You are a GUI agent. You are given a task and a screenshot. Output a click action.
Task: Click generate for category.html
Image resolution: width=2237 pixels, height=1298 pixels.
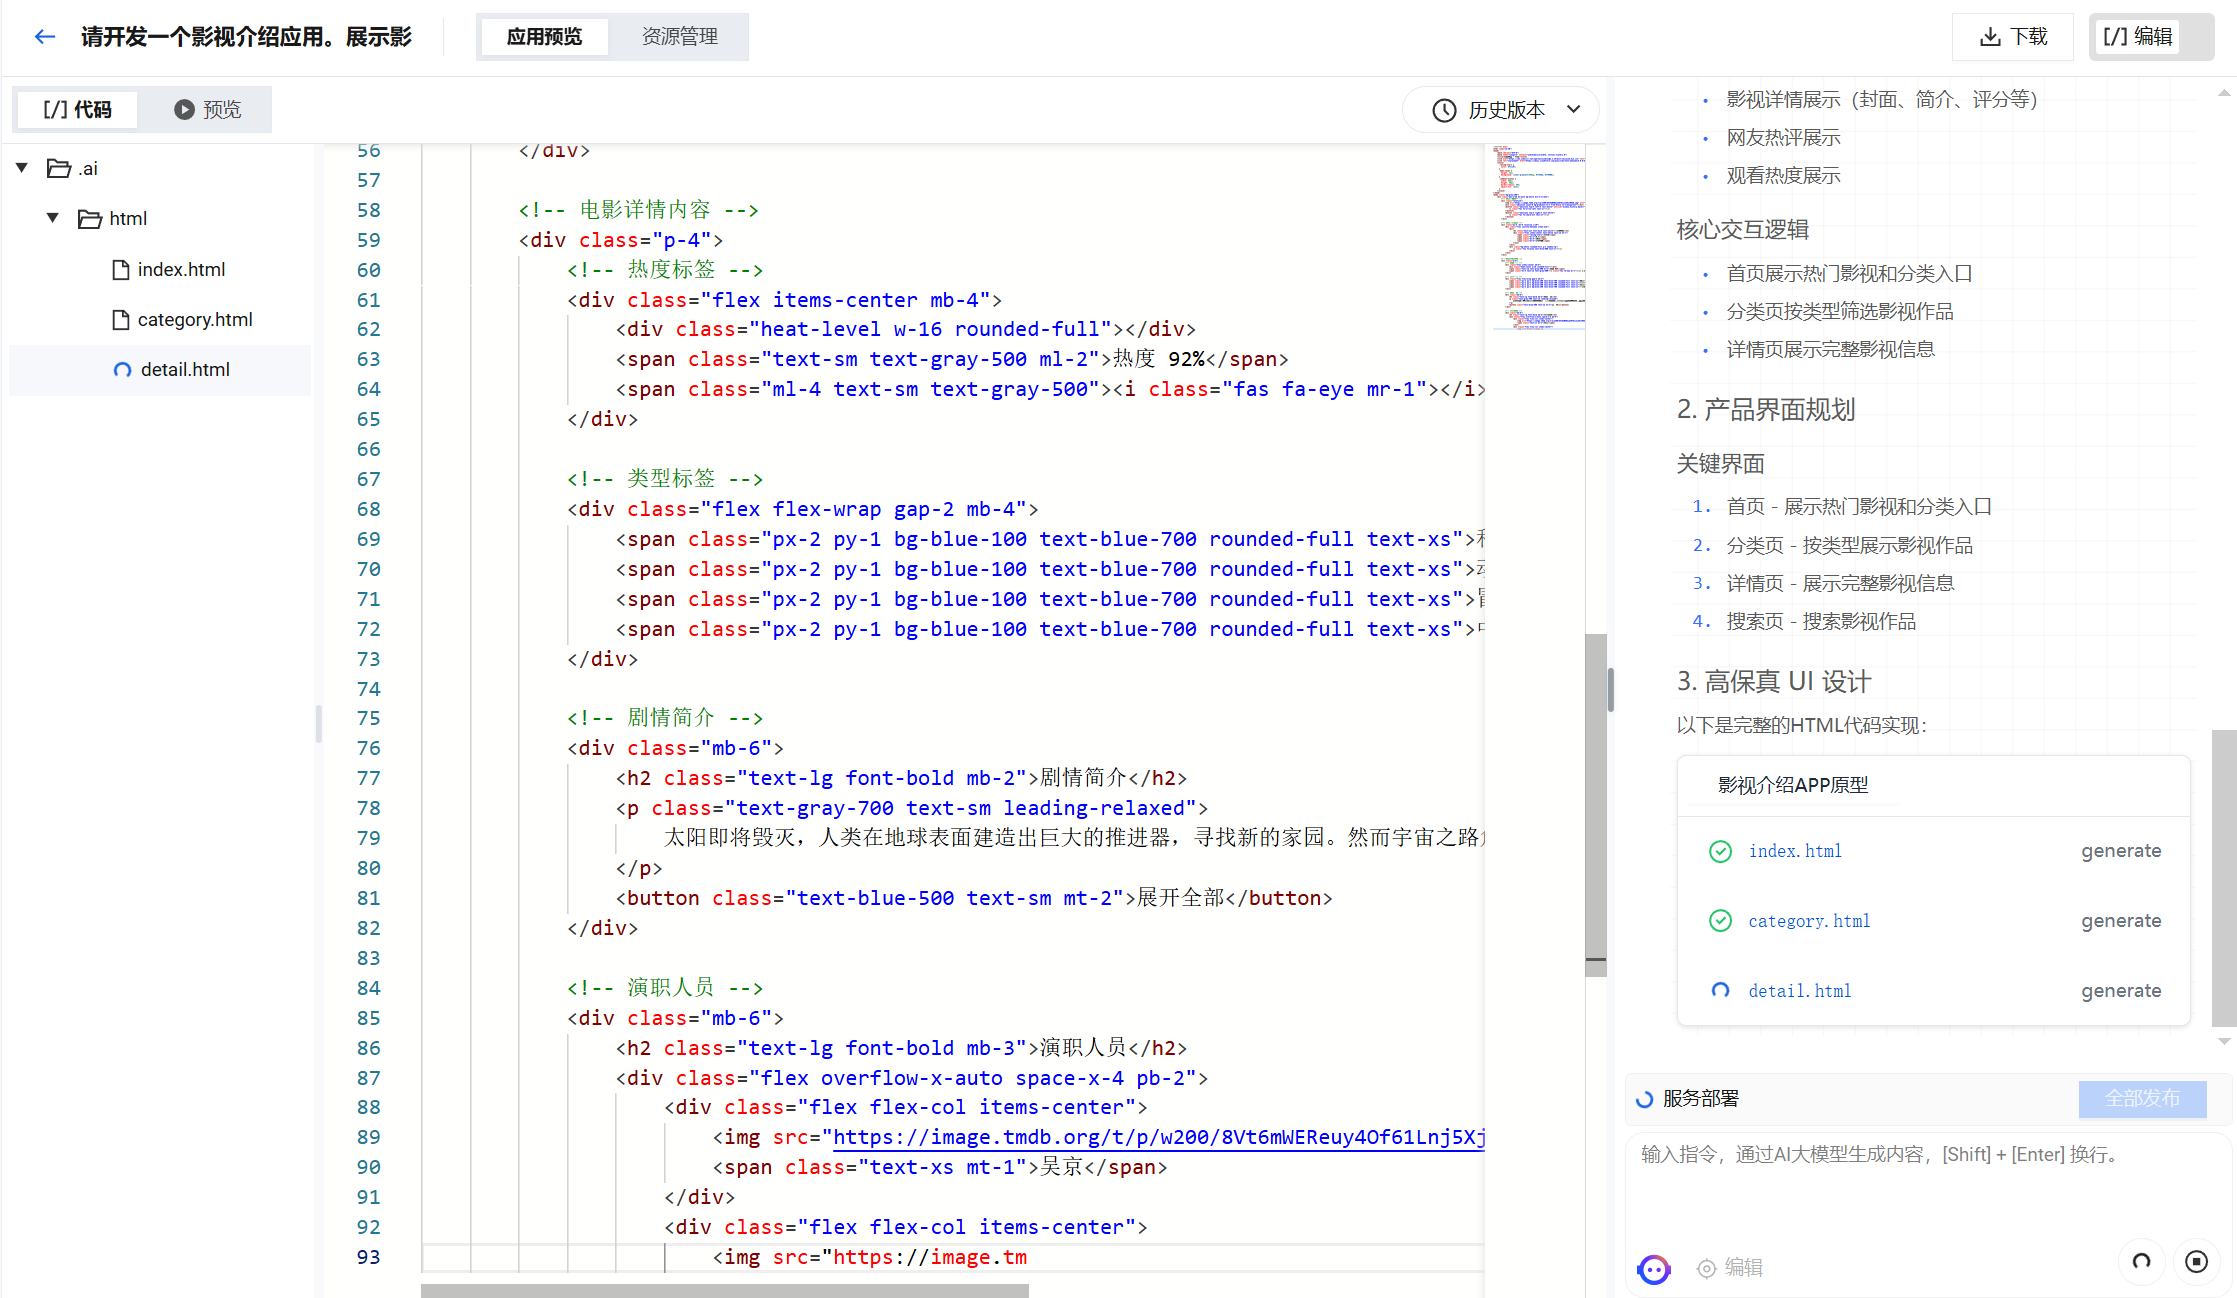point(2121,921)
